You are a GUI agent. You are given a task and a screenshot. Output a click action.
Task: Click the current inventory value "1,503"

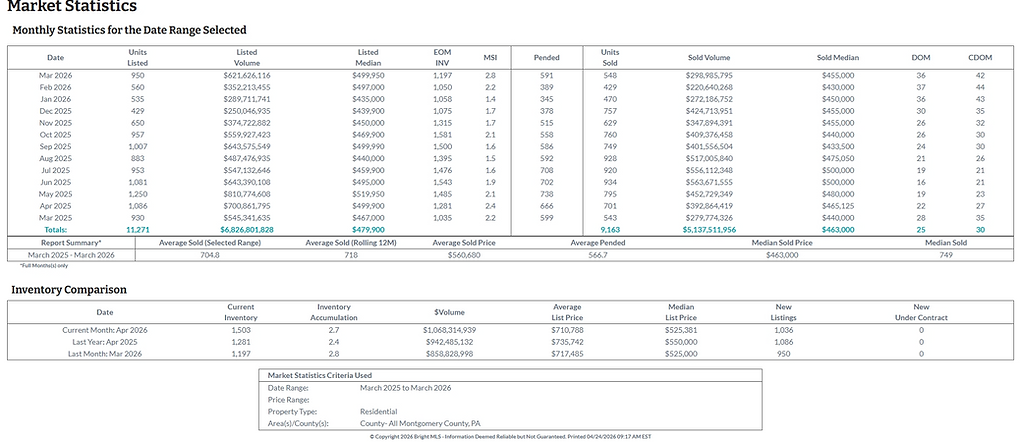coord(241,330)
